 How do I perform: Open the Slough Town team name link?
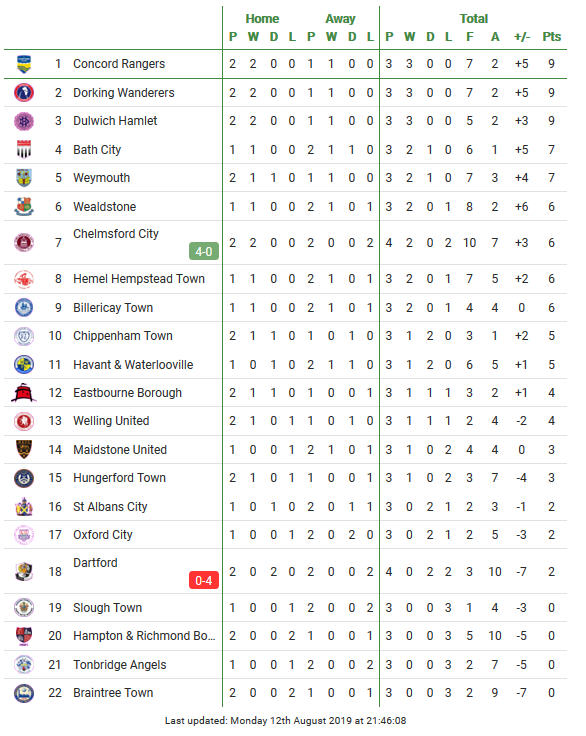tap(108, 608)
